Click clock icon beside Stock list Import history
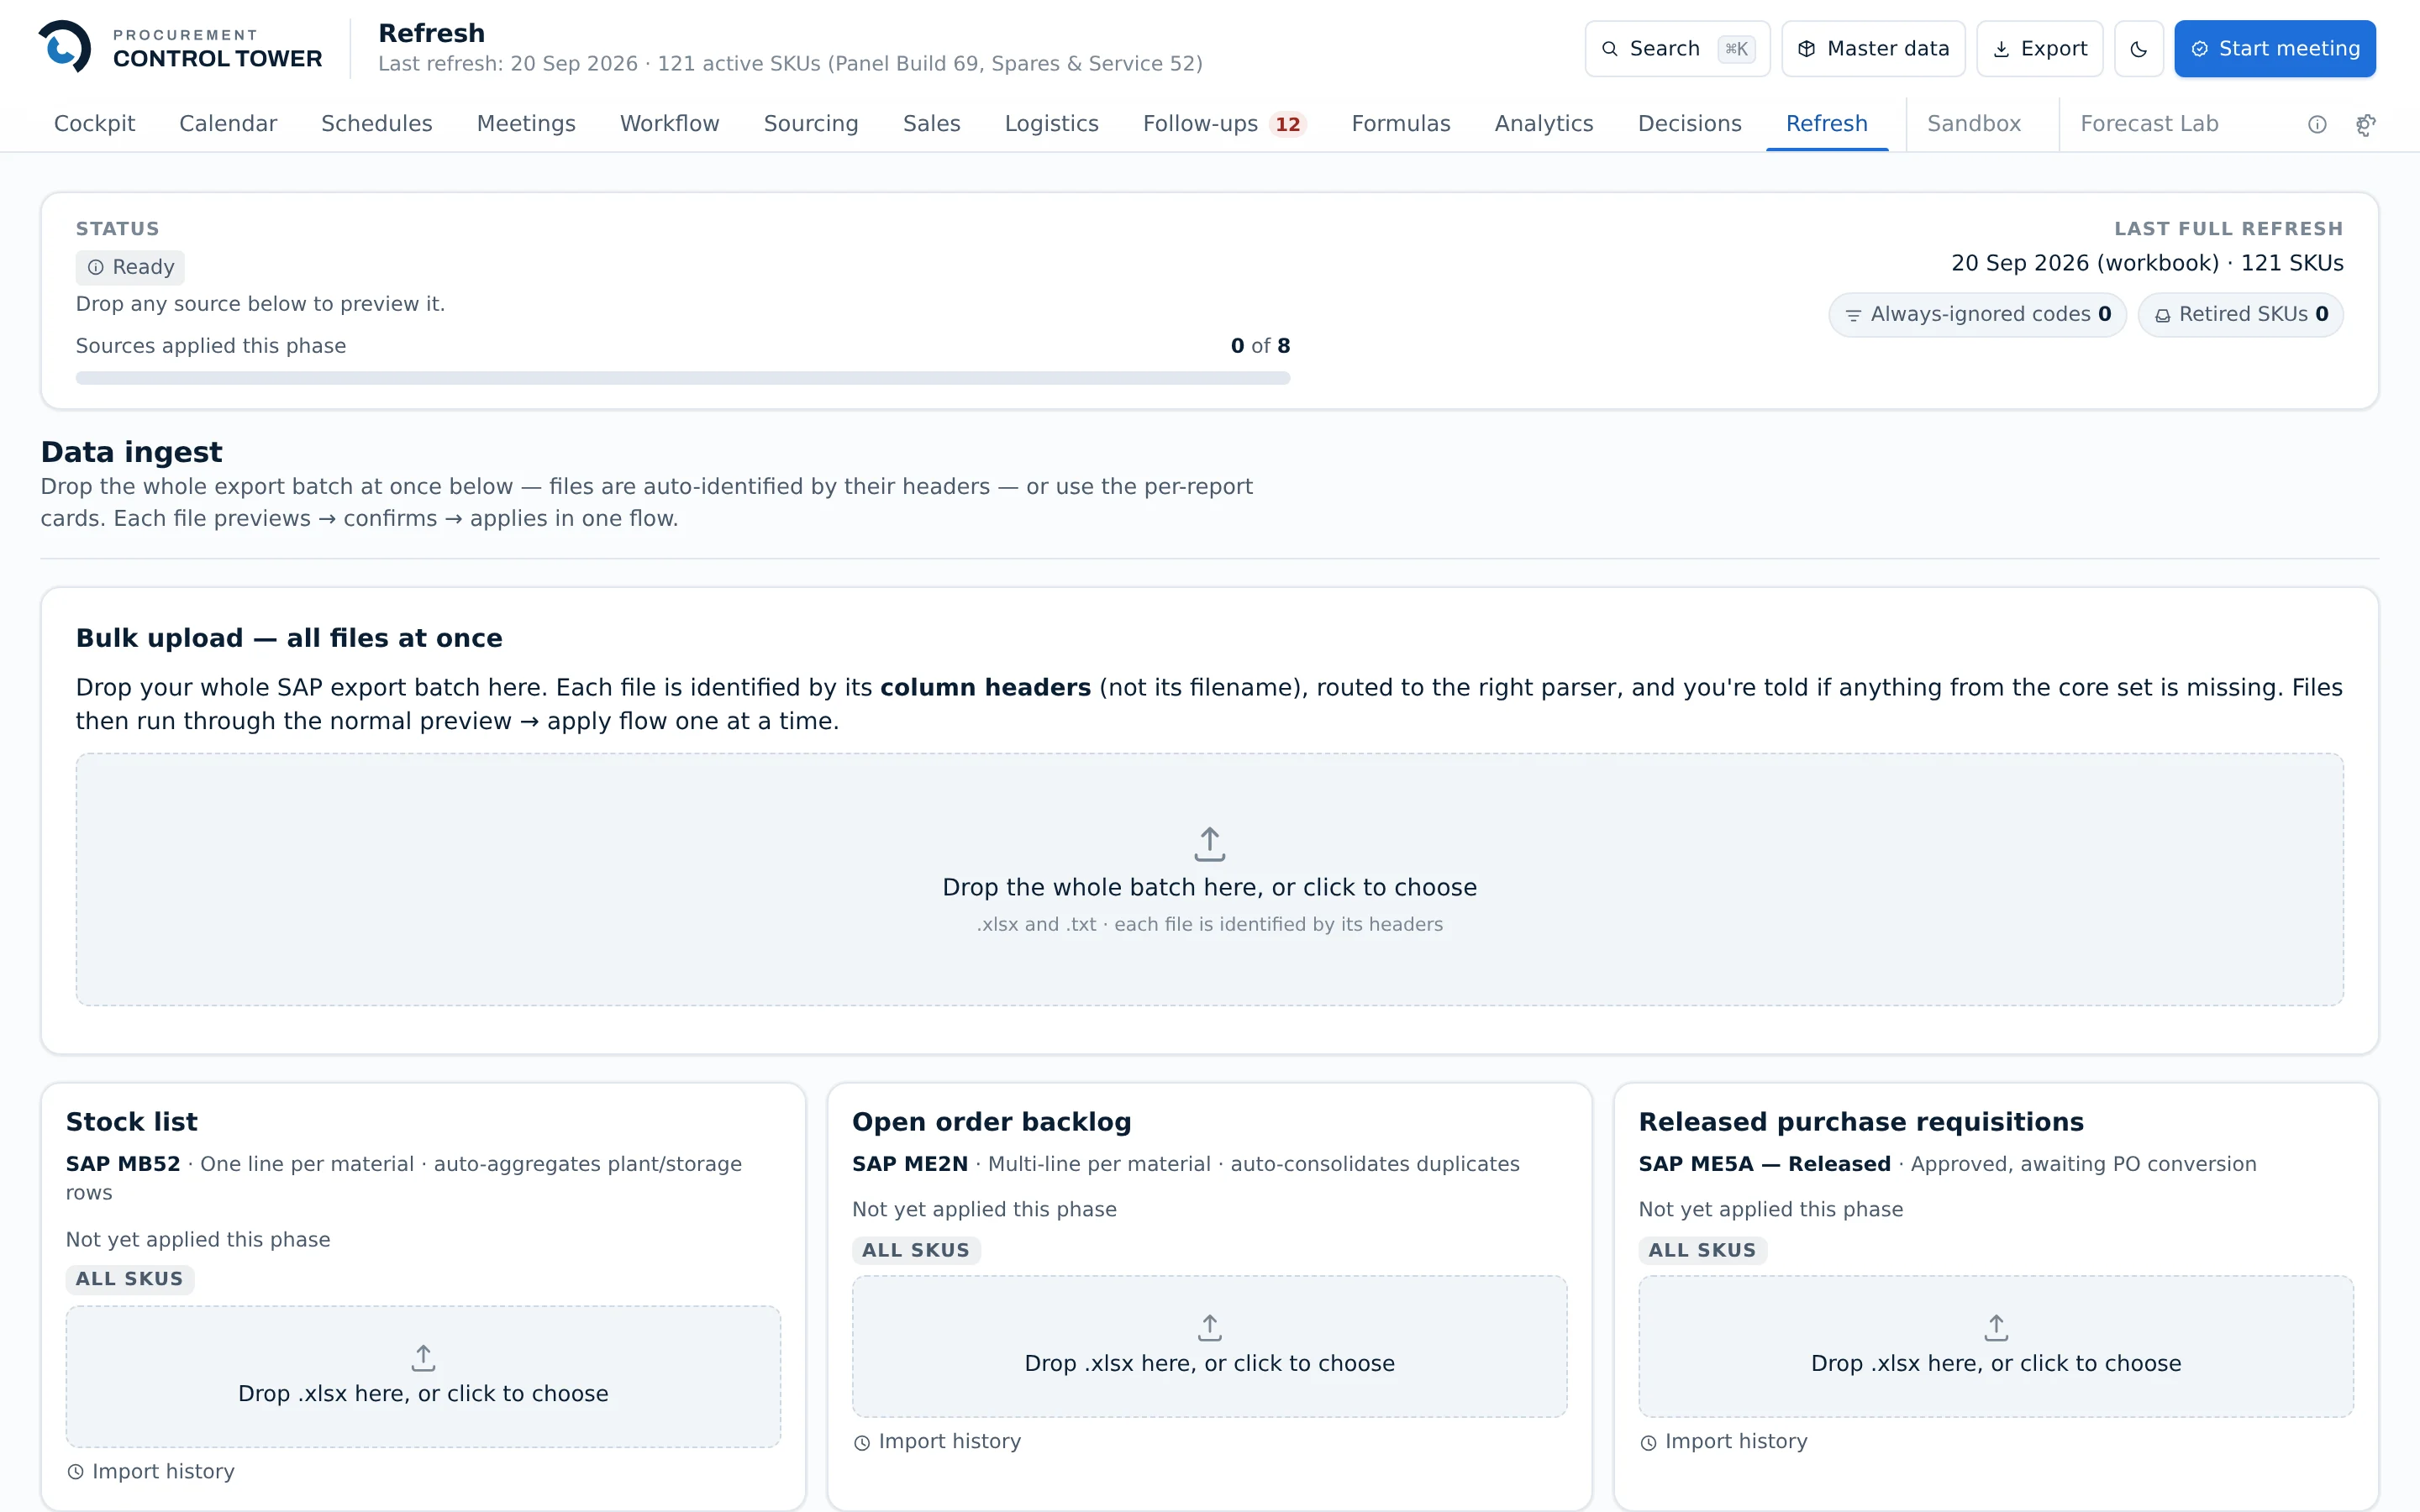This screenshot has height=1512, width=2420. click(x=76, y=1472)
